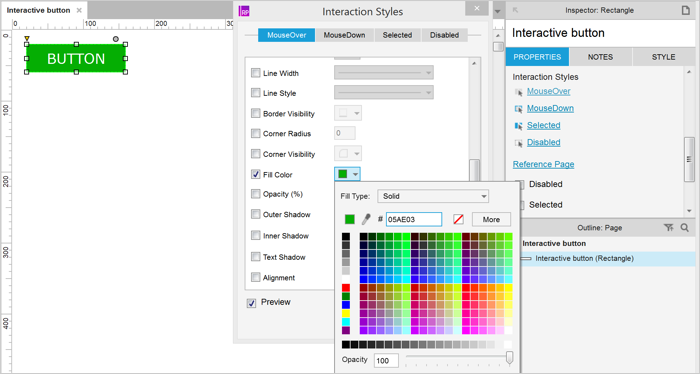Click the Interaction Styles dialog scrollbar thumb

(x=474, y=170)
